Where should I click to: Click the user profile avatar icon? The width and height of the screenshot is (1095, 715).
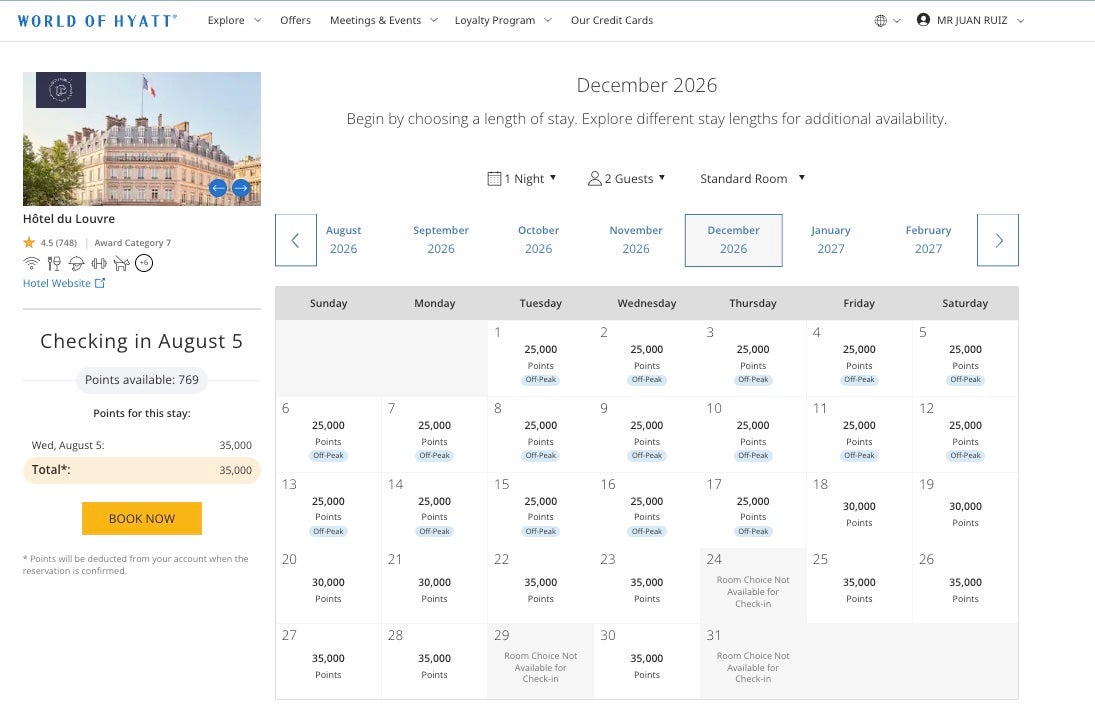tap(921, 19)
